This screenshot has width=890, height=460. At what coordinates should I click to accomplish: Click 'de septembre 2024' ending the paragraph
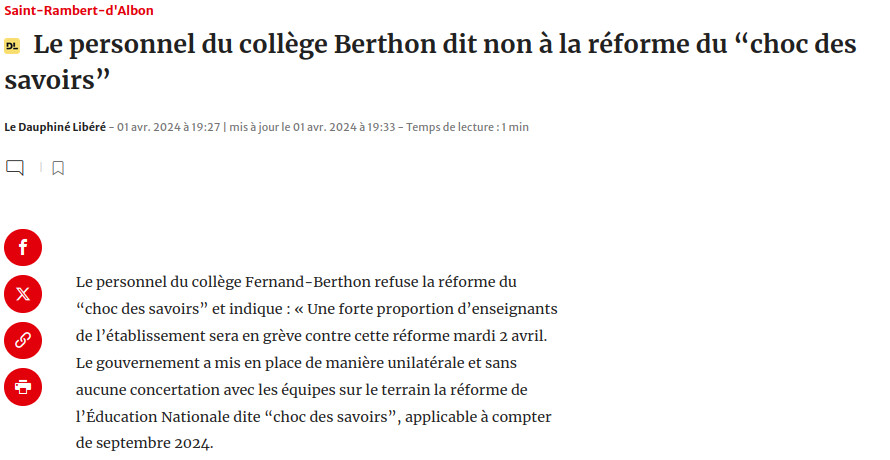point(145,442)
